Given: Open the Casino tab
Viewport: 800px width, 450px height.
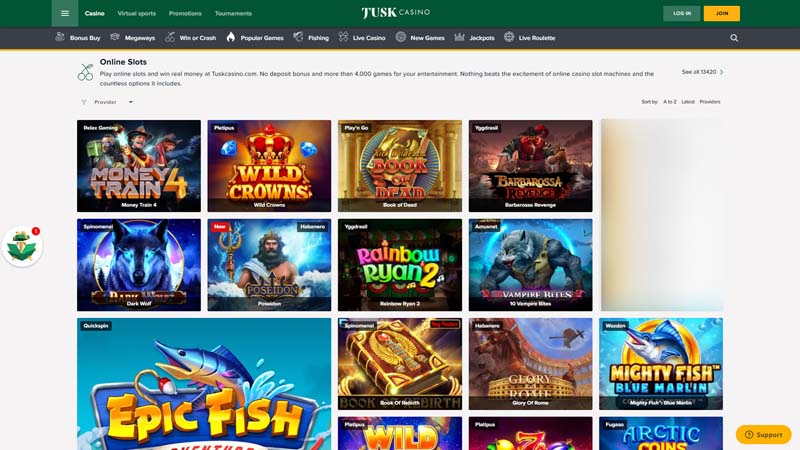Looking at the screenshot, I should (94, 13).
